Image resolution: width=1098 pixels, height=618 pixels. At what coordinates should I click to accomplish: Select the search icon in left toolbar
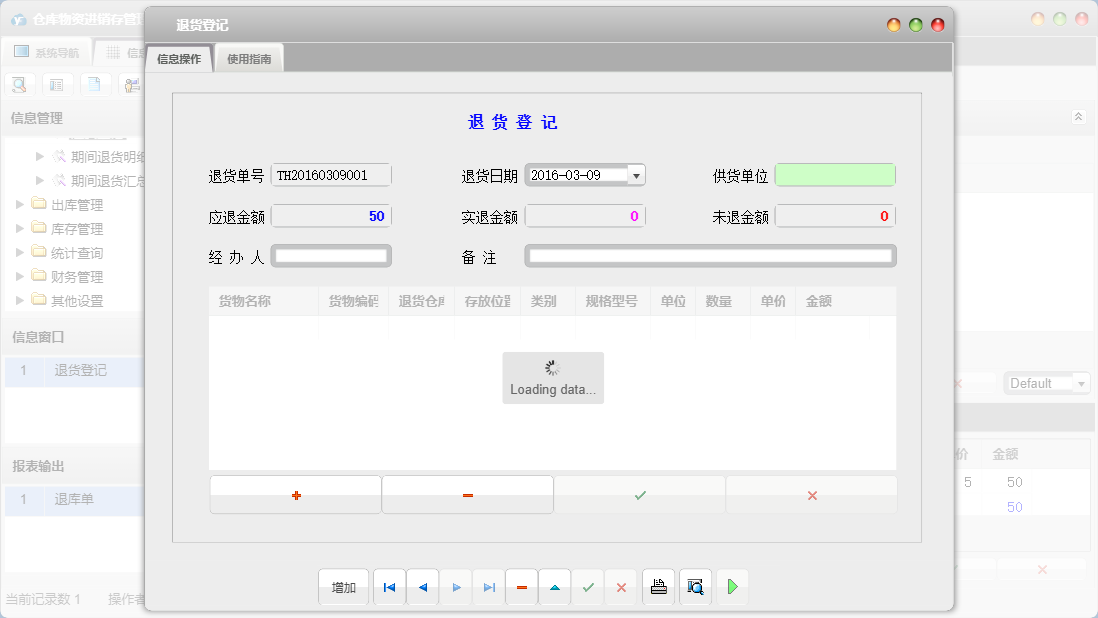tap(19, 84)
